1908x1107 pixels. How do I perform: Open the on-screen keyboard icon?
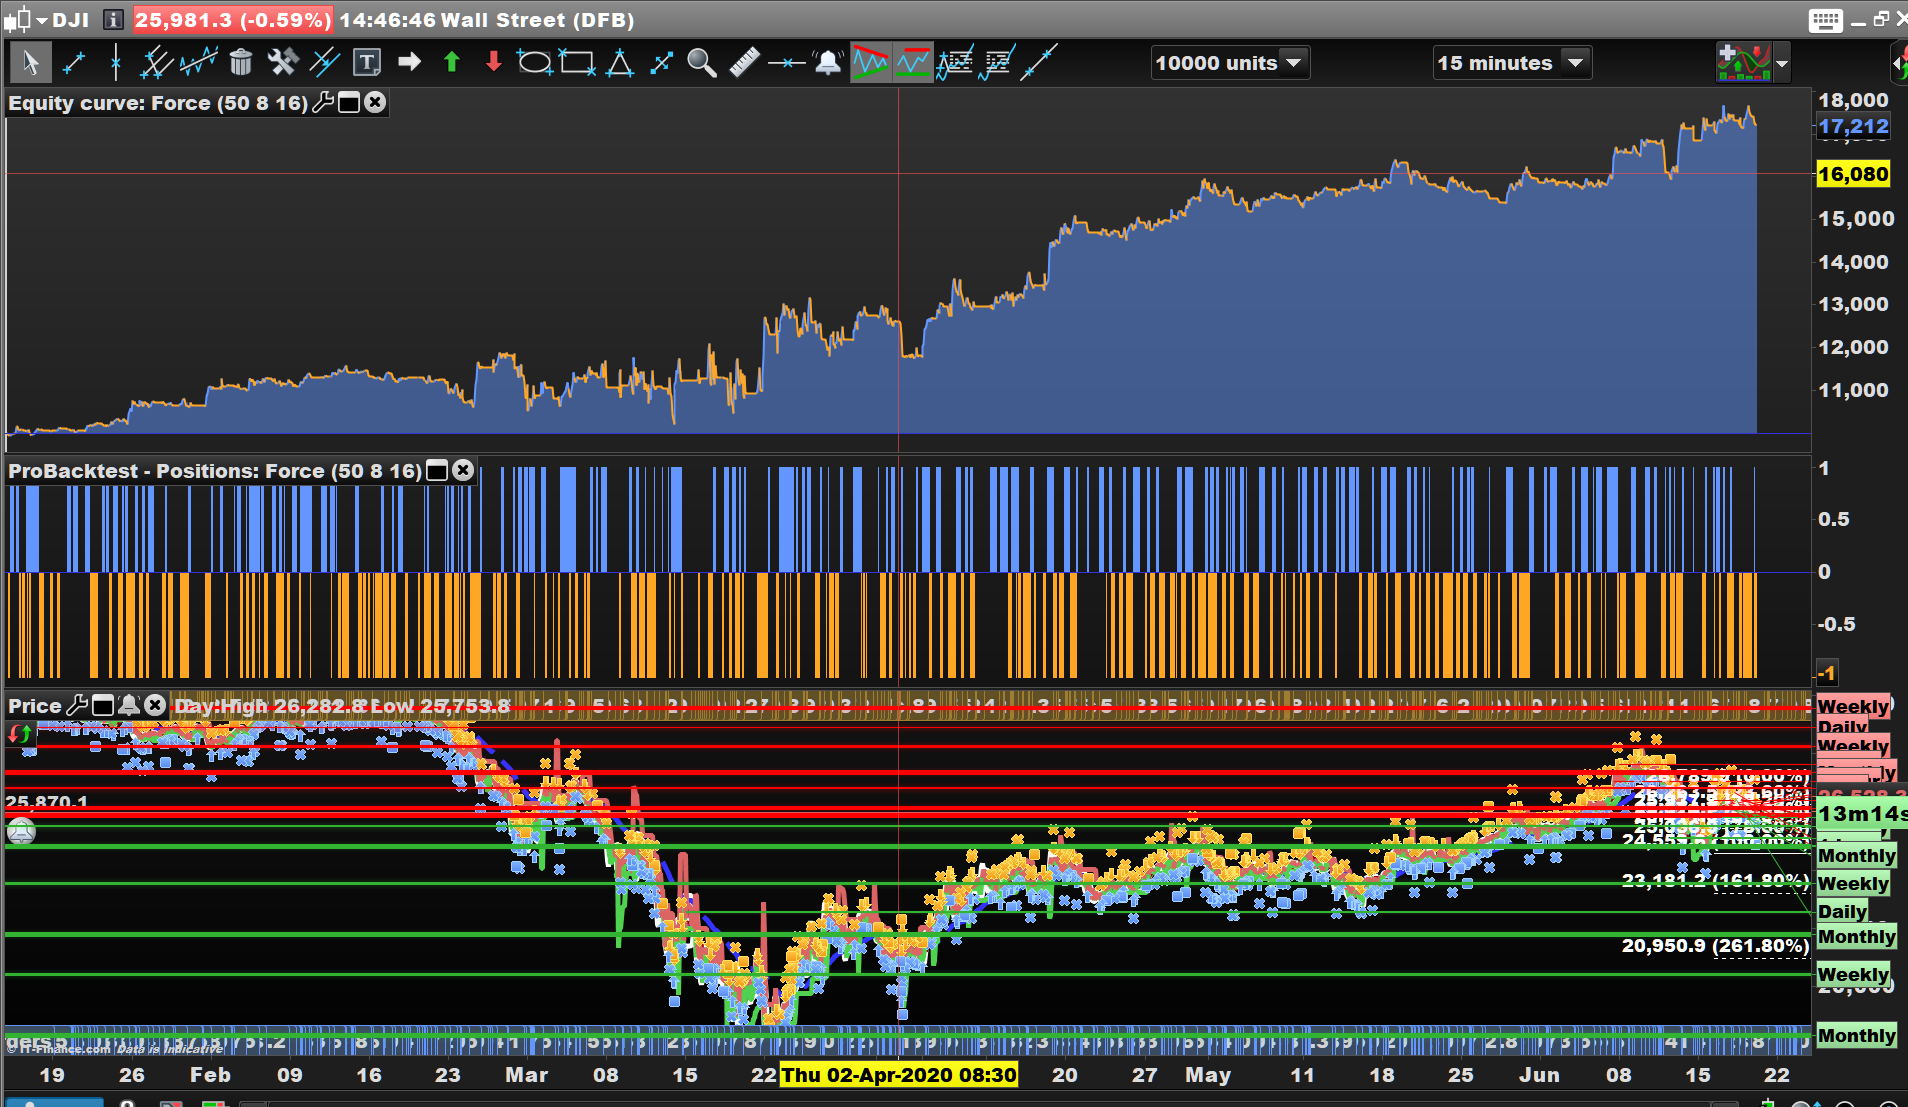(x=1825, y=20)
